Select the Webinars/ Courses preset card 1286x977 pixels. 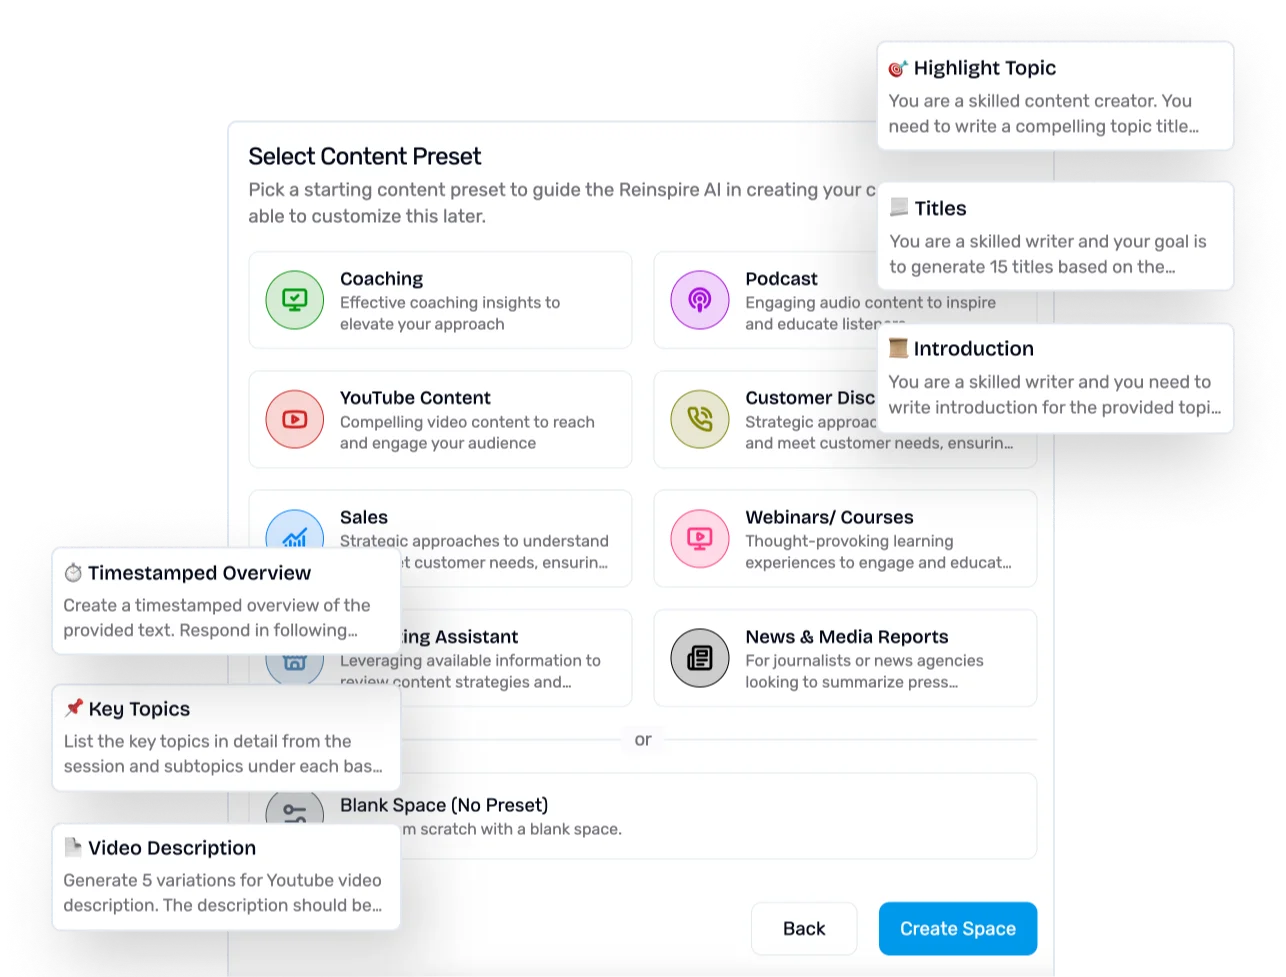coord(845,538)
